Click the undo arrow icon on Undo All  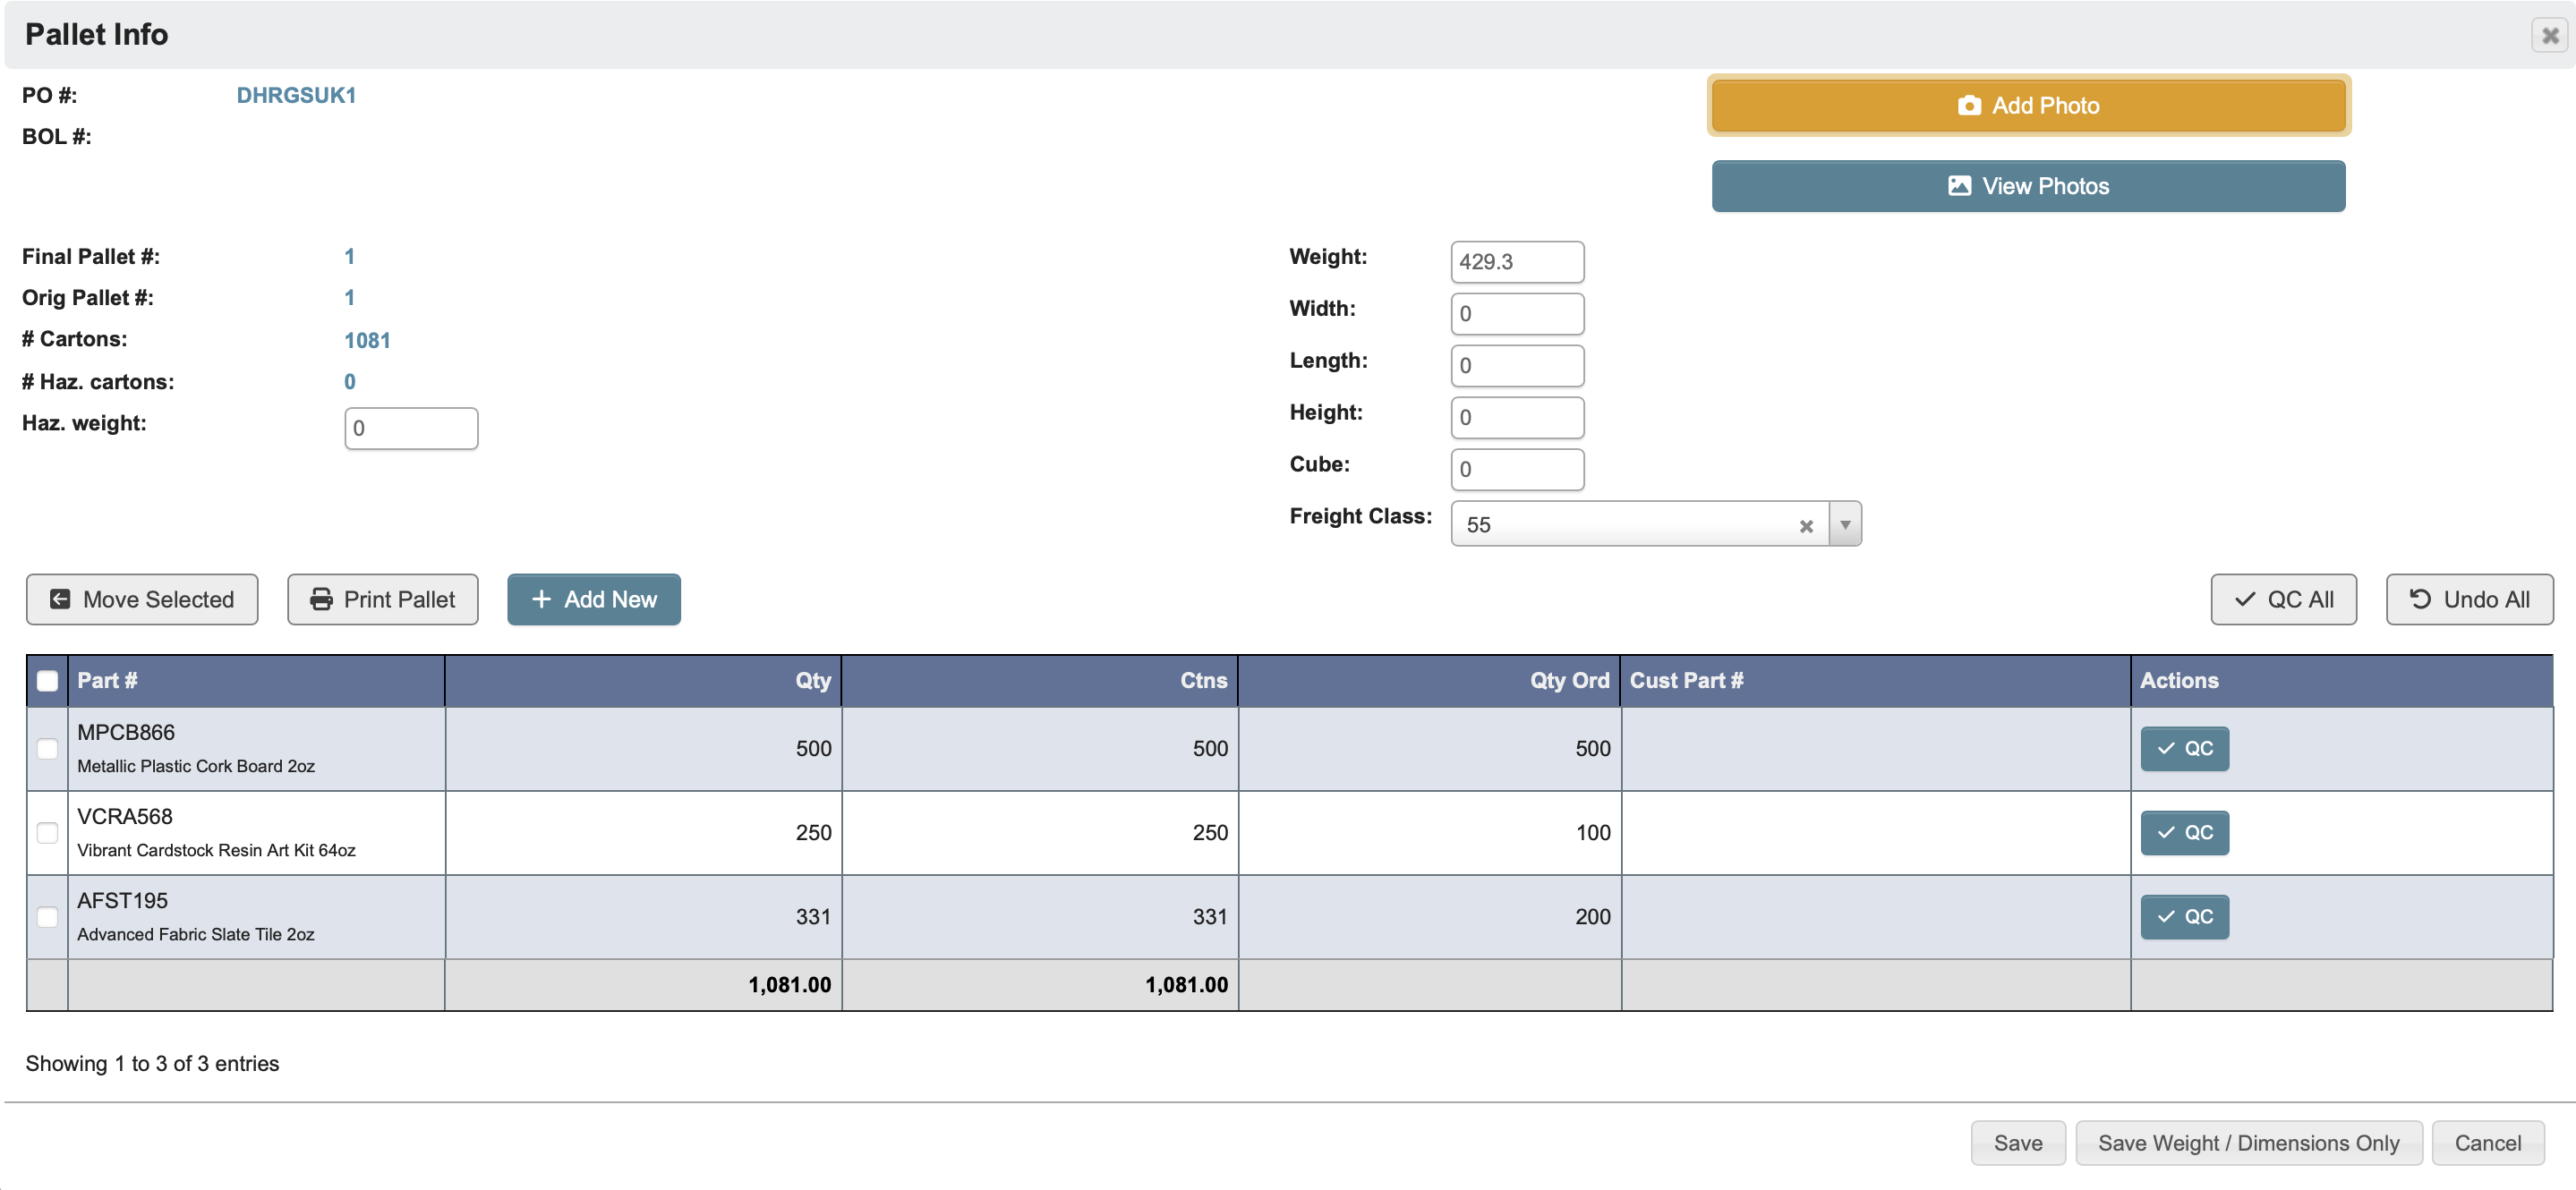[x=2420, y=599]
